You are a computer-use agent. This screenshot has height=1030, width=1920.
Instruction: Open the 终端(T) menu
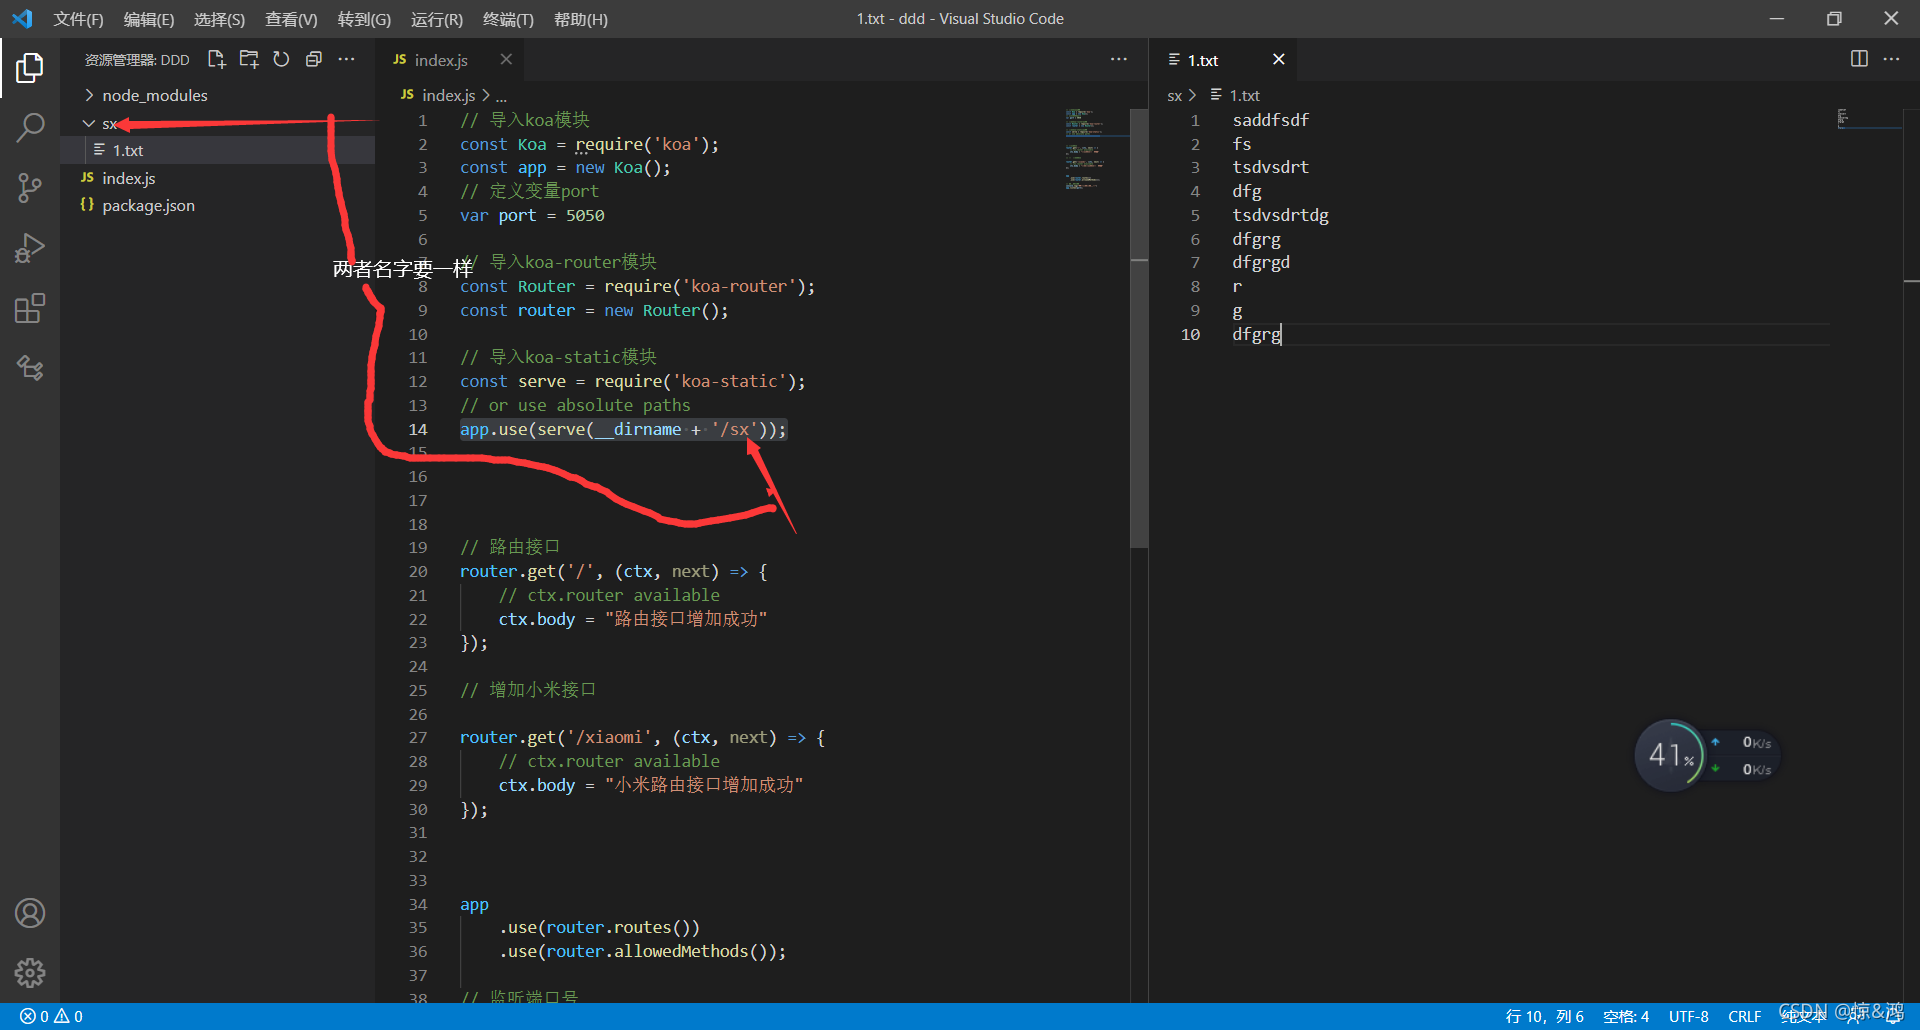click(x=508, y=19)
